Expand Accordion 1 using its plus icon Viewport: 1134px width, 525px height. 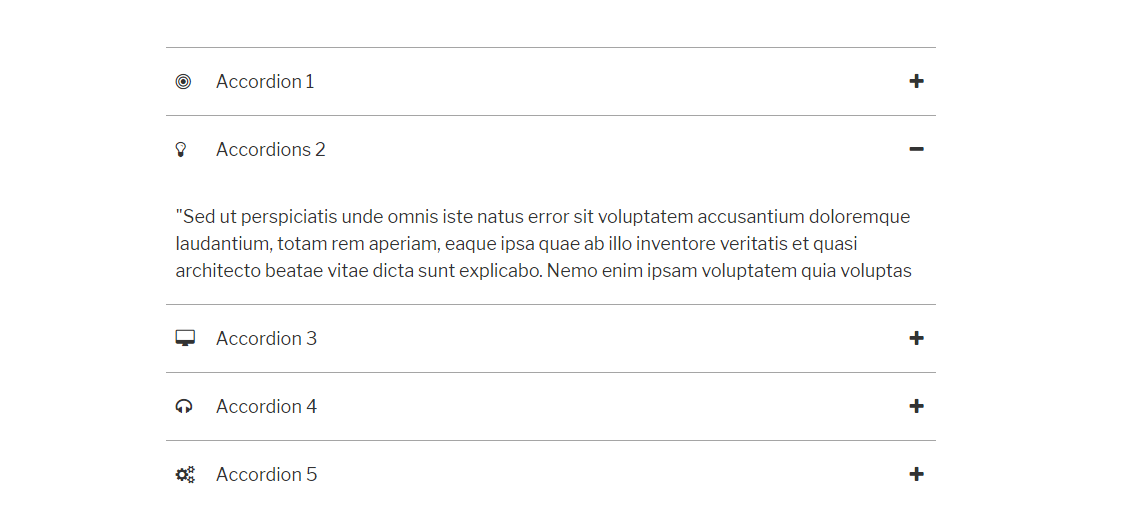[x=916, y=81]
